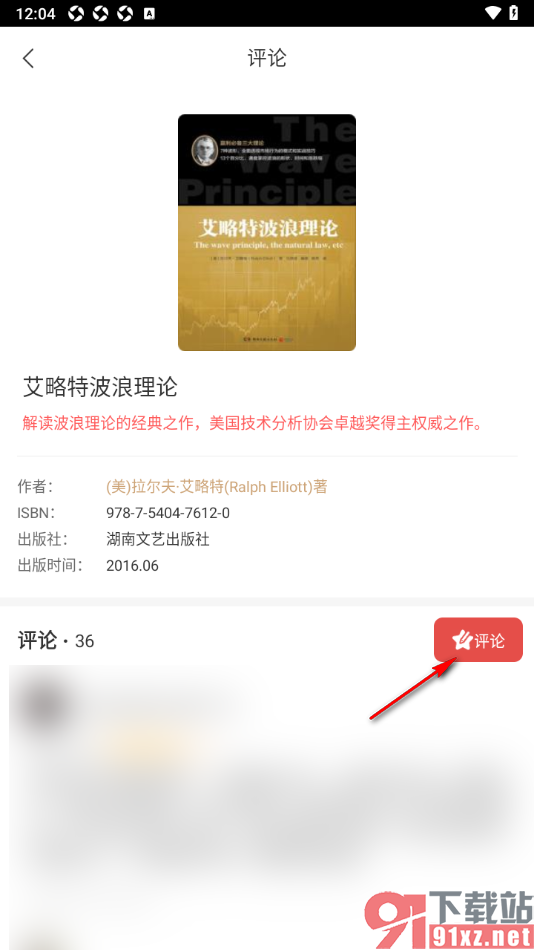The image size is (534, 950).
Task: Tap the 12:04 clock in the status bar
Action: (35, 13)
